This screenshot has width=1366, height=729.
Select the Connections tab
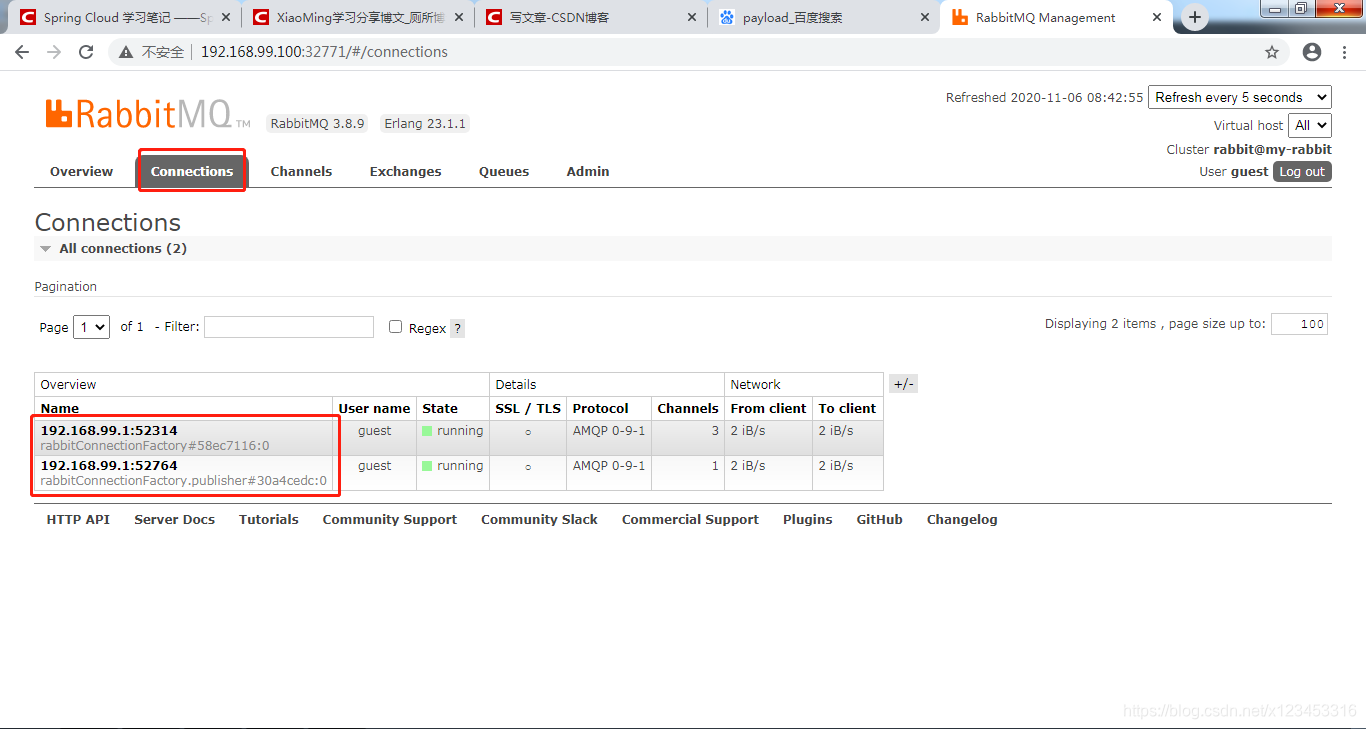pos(192,171)
